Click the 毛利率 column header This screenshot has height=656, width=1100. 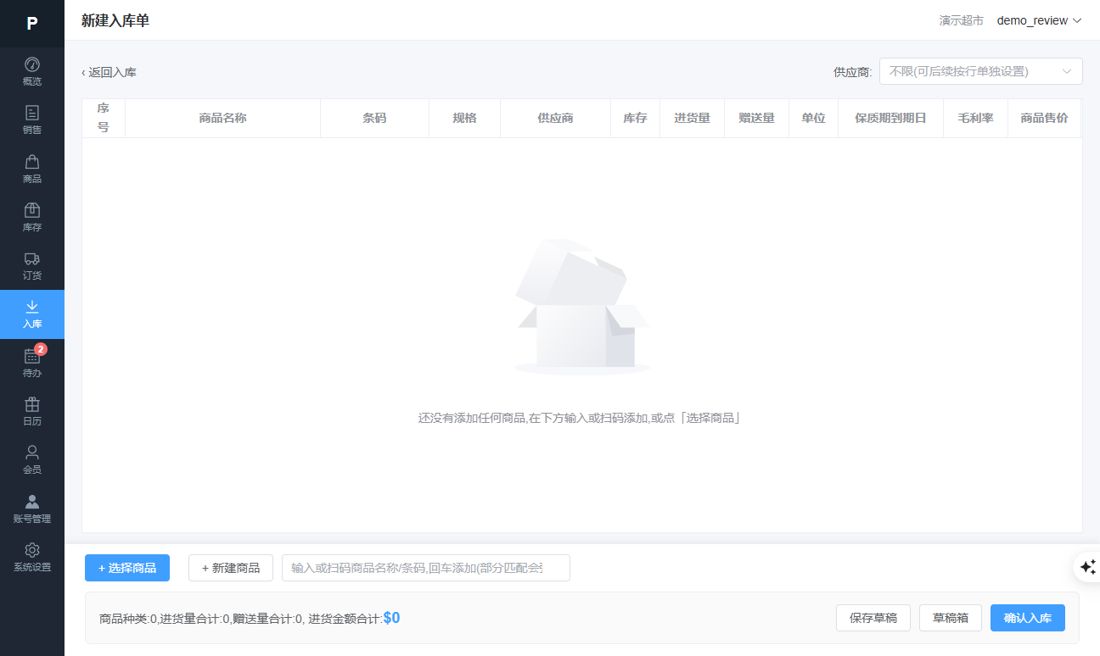tap(975, 118)
